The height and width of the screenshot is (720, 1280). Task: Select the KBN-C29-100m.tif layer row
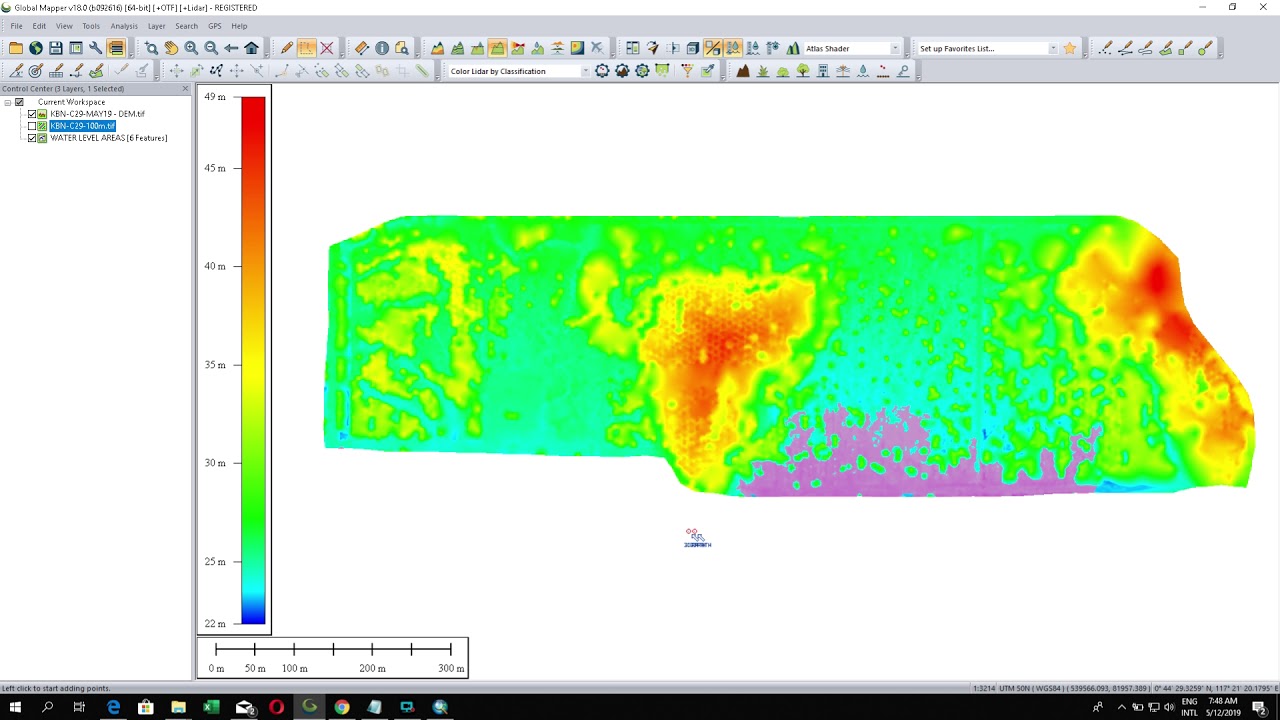coord(82,126)
